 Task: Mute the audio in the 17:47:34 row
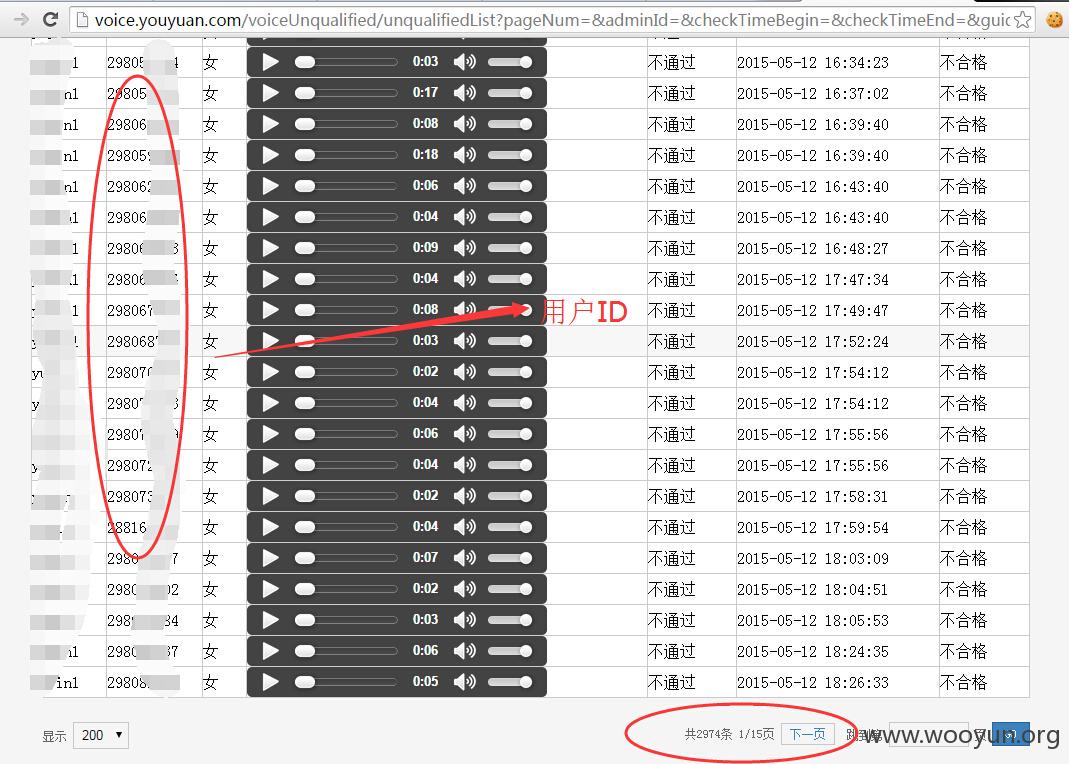point(465,279)
